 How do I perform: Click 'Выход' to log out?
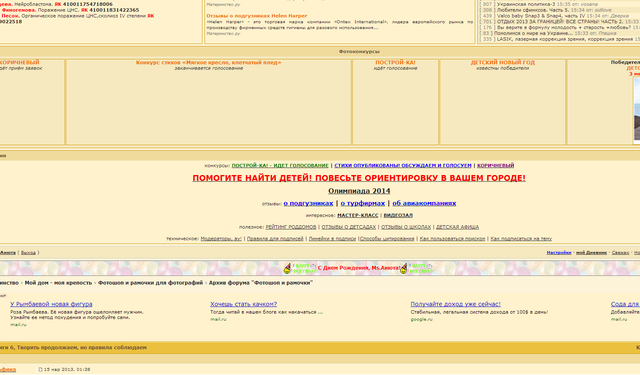28,253
